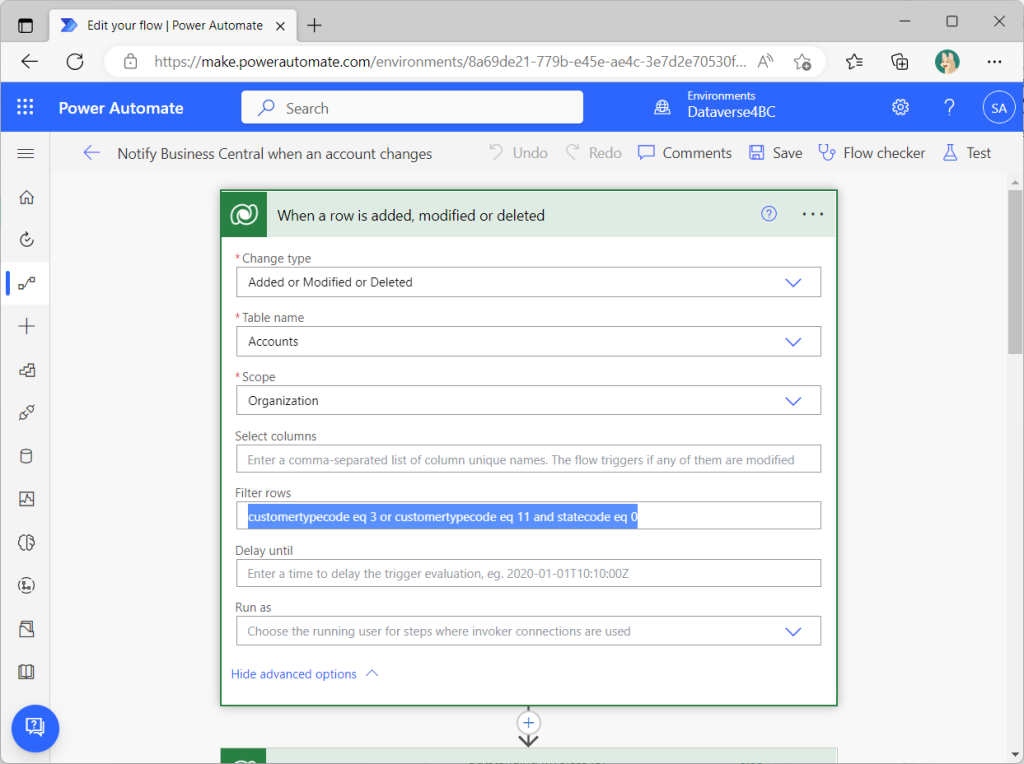Click the help question mark in header
Viewport: 1024px width, 764px height.
pos(949,108)
